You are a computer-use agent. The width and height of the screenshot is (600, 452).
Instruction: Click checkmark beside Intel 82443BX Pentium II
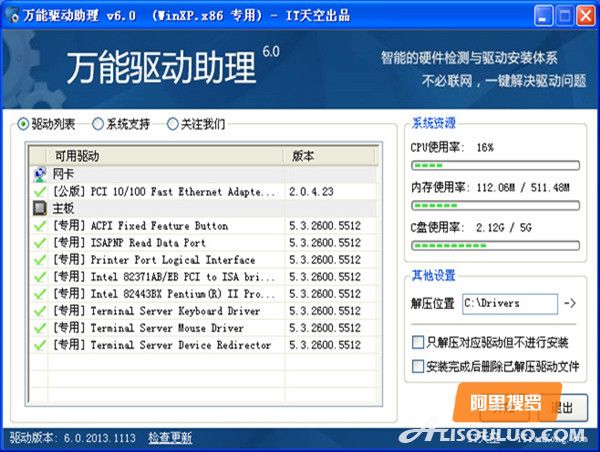click(40, 294)
